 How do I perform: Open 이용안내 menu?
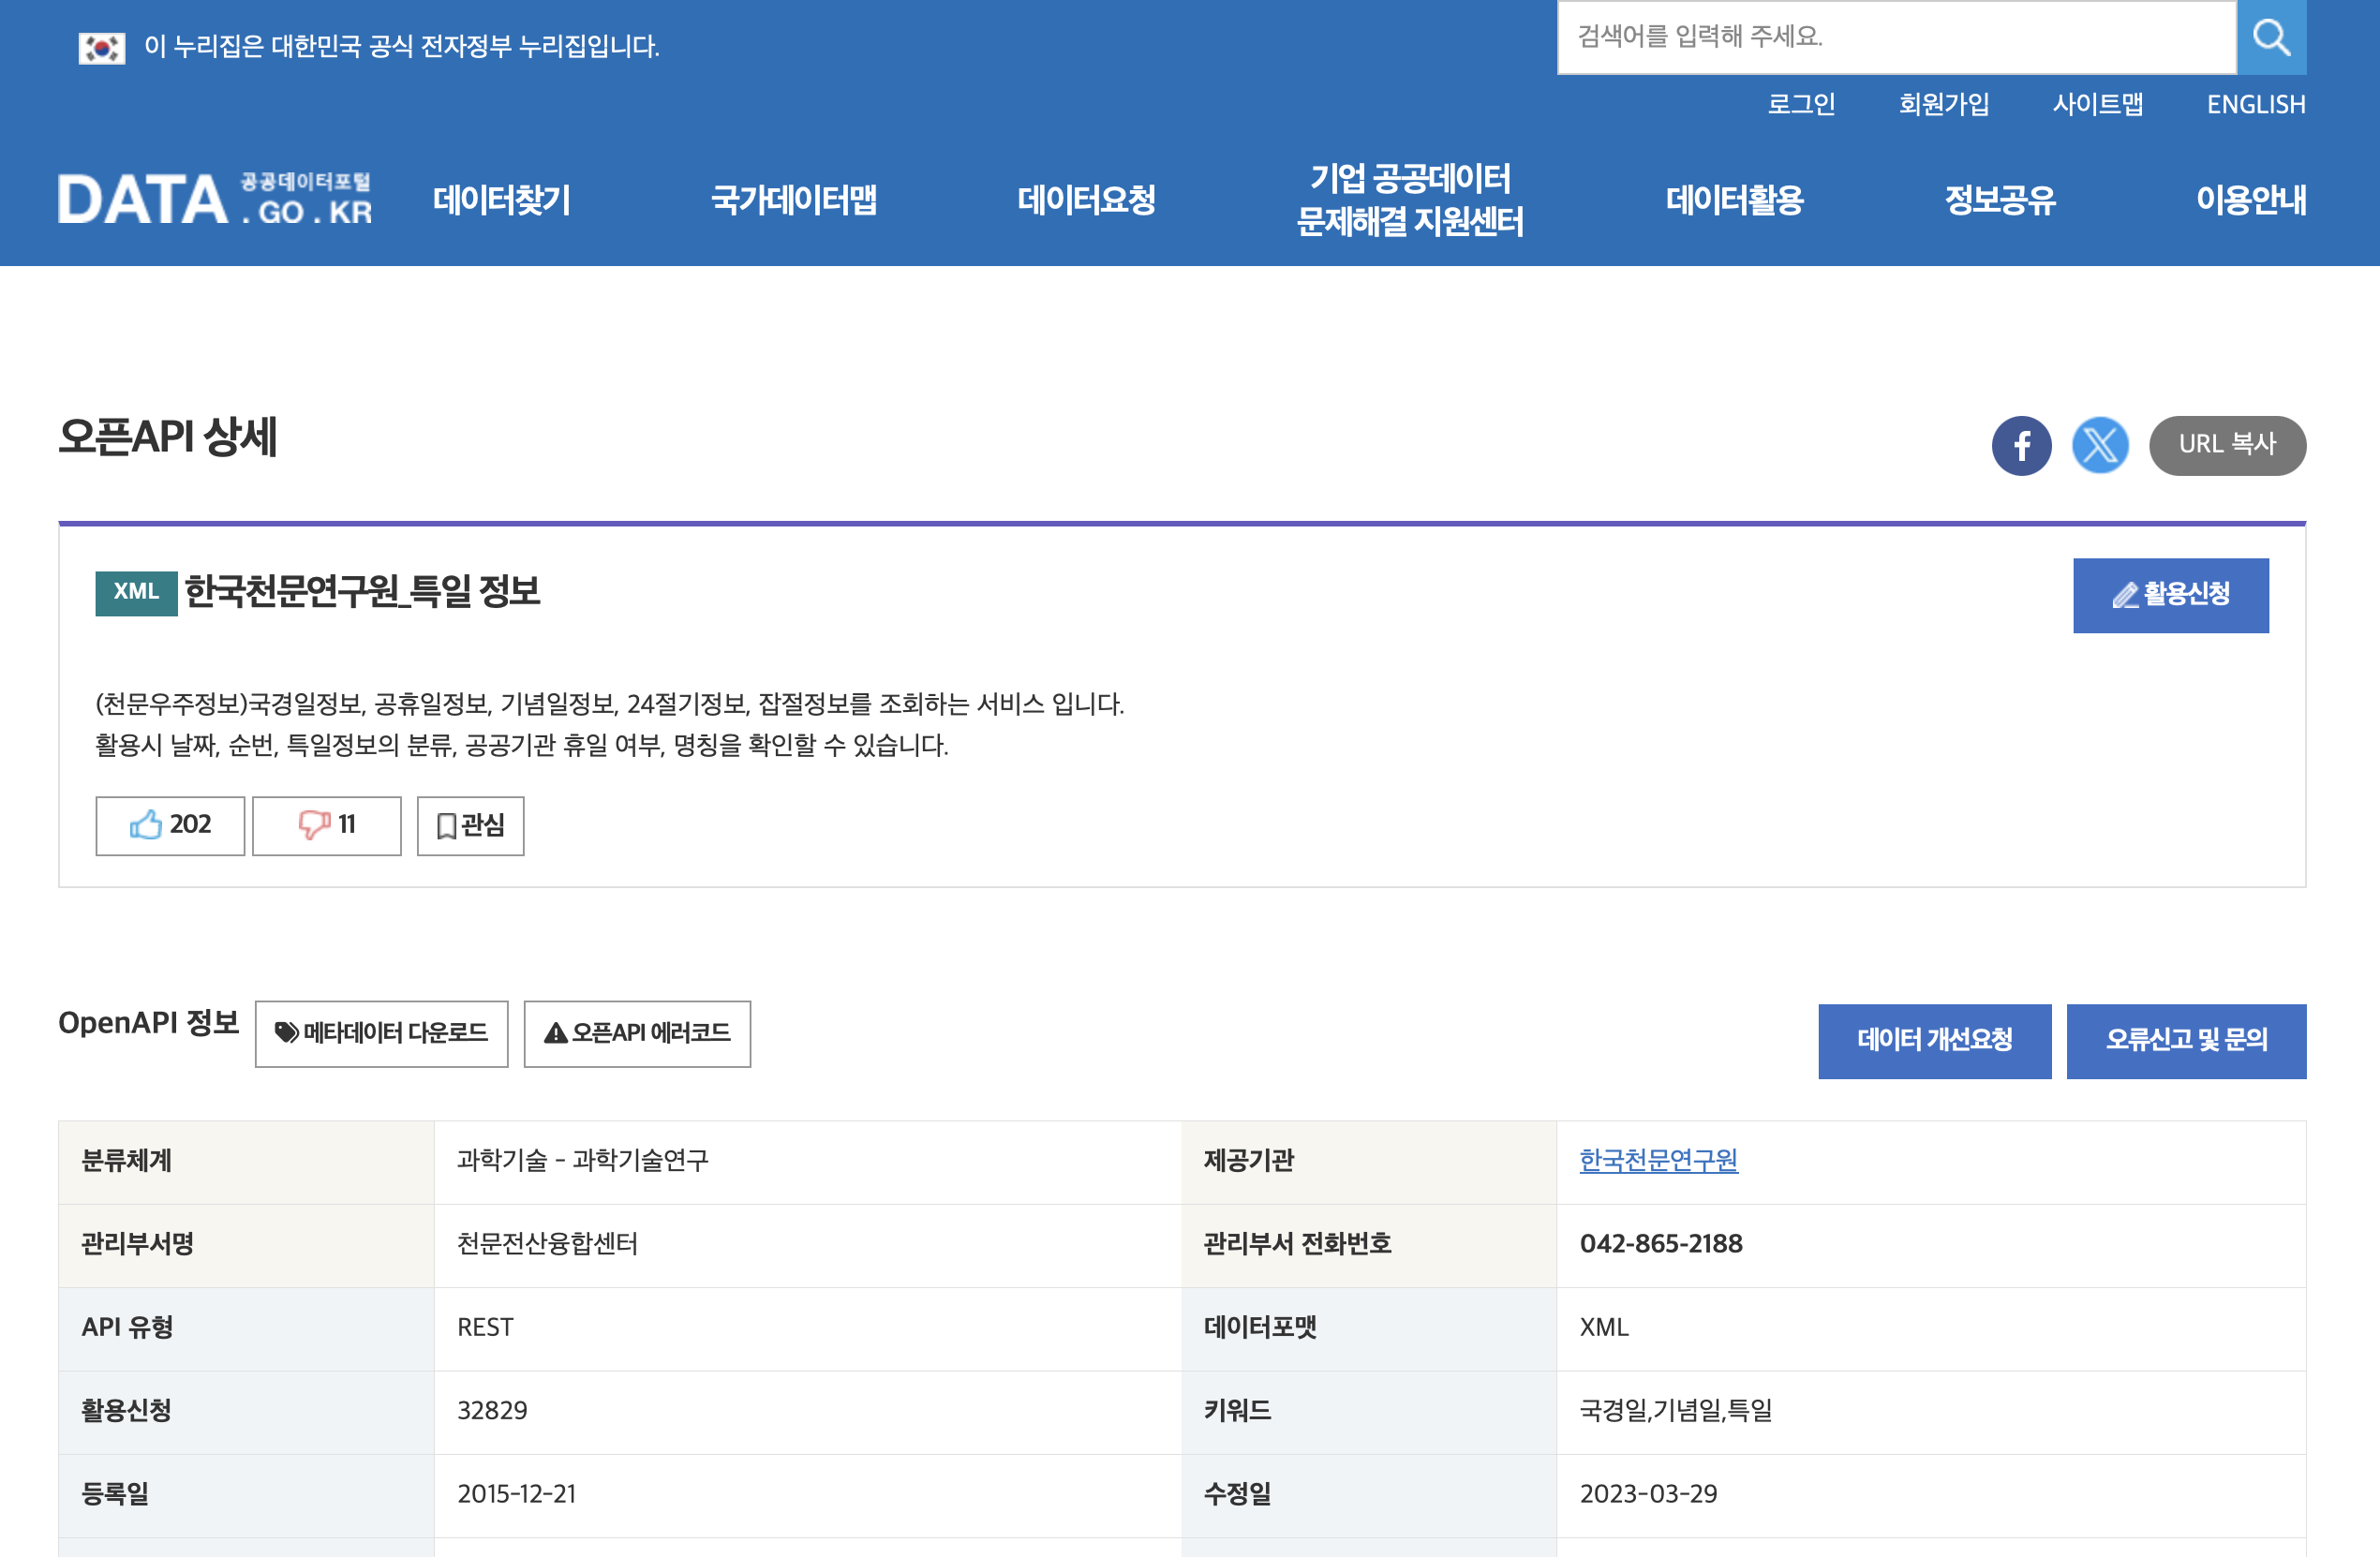coord(2251,200)
